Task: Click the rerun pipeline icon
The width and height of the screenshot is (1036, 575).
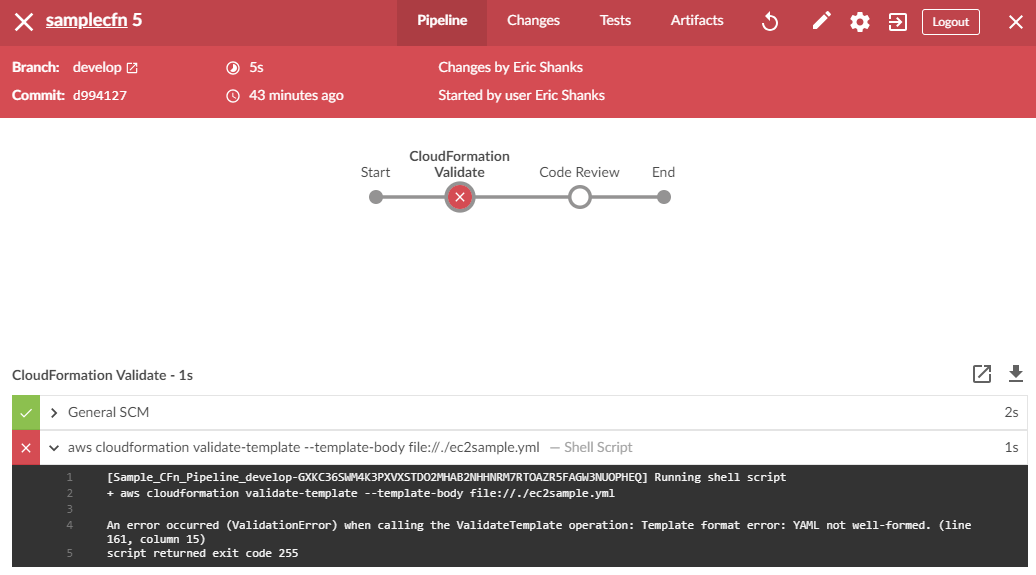Action: click(x=770, y=22)
